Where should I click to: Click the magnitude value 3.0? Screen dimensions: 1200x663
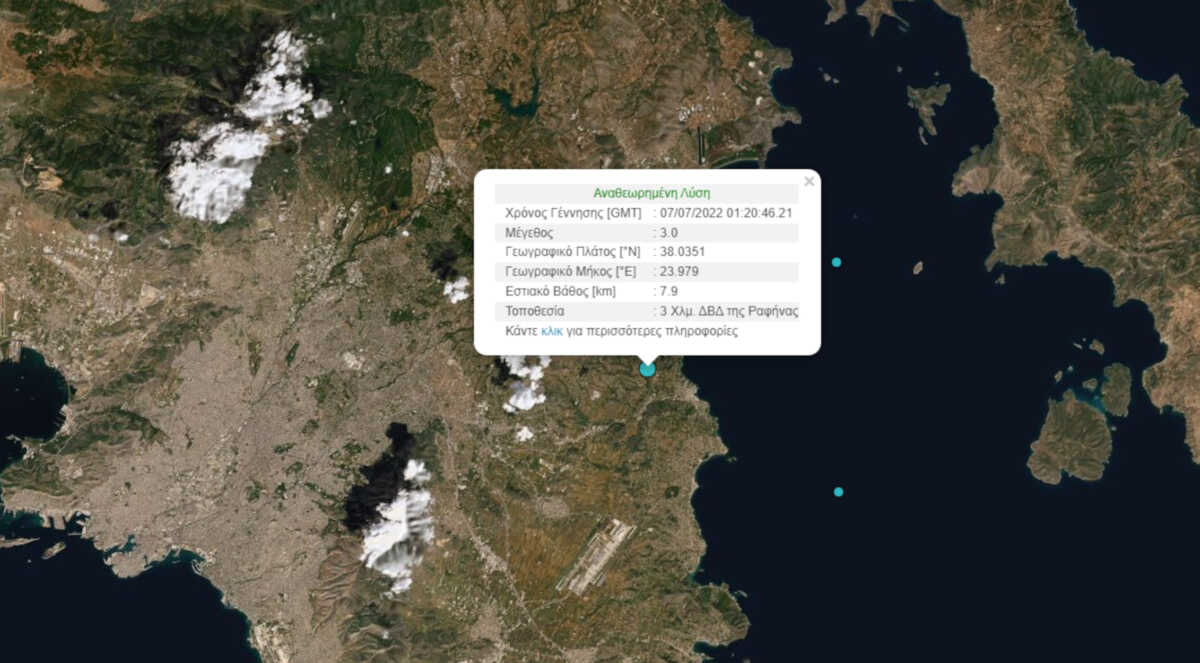click(x=668, y=232)
